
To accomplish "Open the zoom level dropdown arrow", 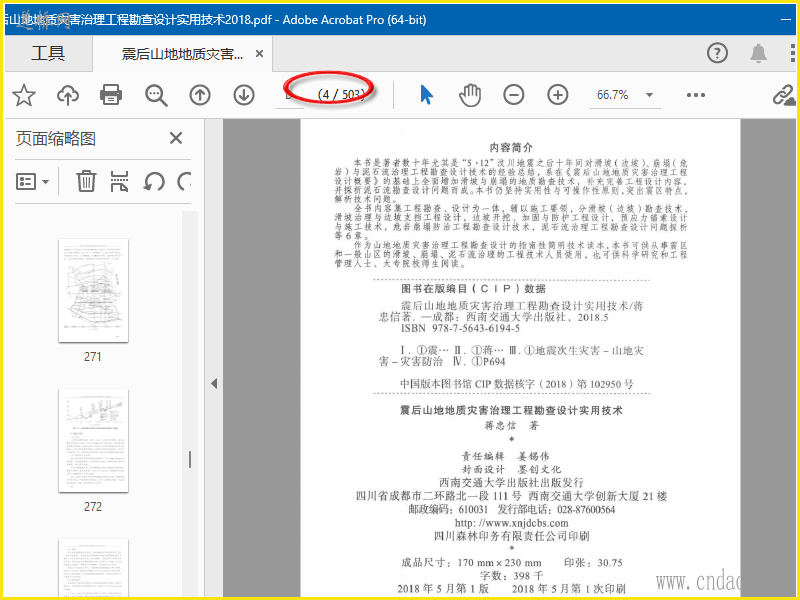I will point(649,95).
